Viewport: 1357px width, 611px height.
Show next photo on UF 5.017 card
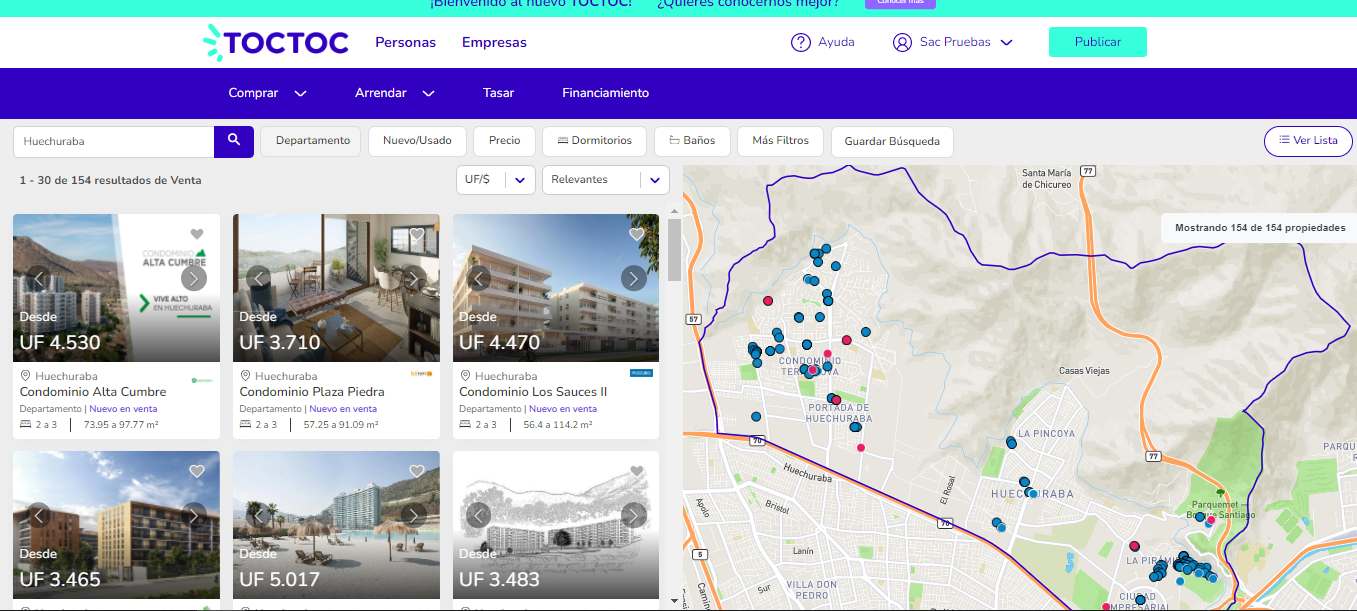pos(414,515)
